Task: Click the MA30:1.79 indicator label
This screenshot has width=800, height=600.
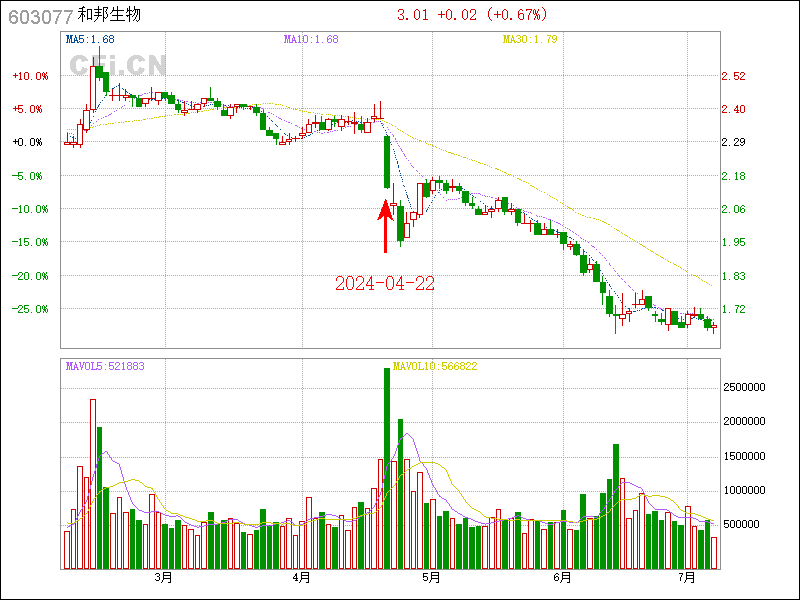Action: (530, 40)
